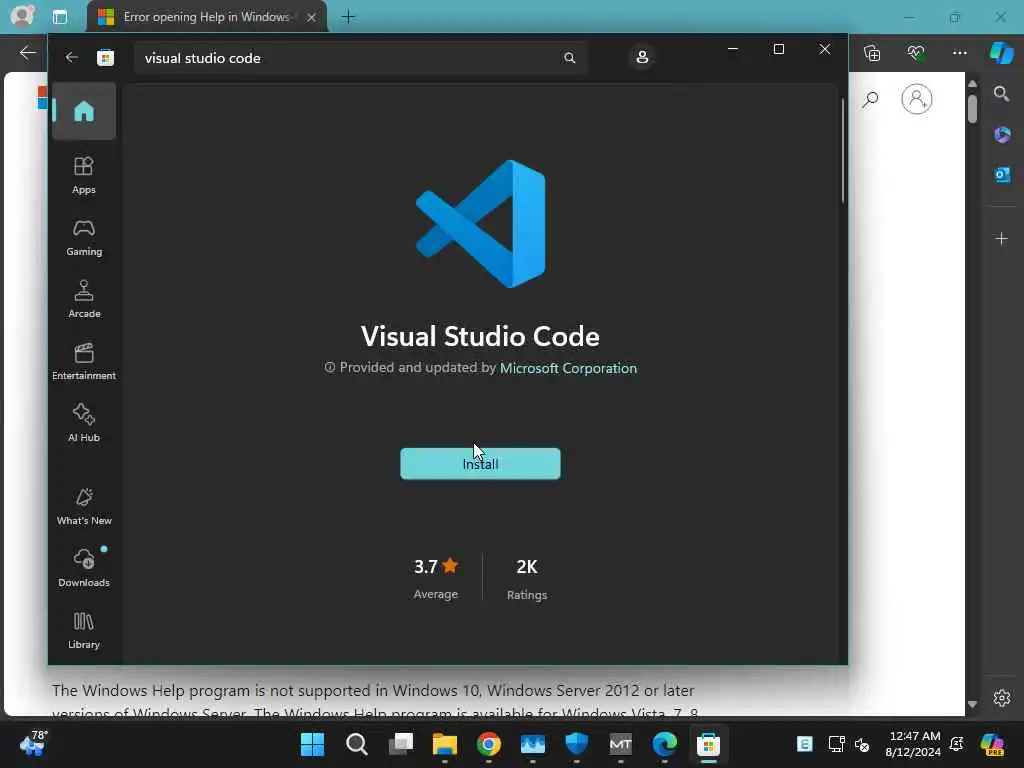The height and width of the screenshot is (768, 1024).
Task: Open Copilot in the Edge toolbar
Action: (1001, 53)
